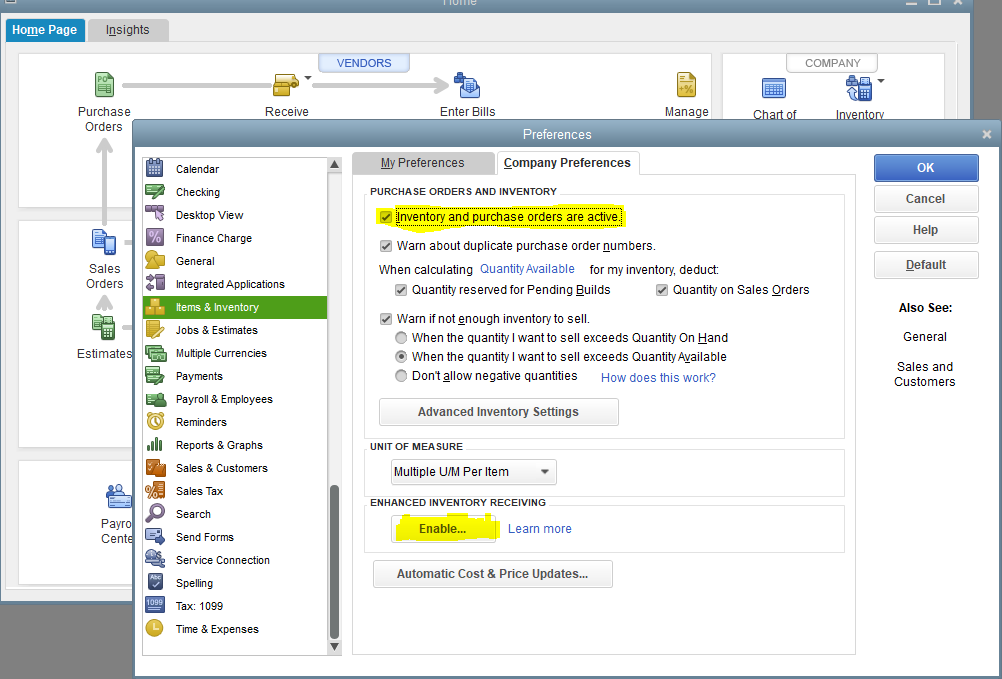Click the Manage sales tax icon
The height and width of the screenshot is (679, 1002).
coord(686,85)
